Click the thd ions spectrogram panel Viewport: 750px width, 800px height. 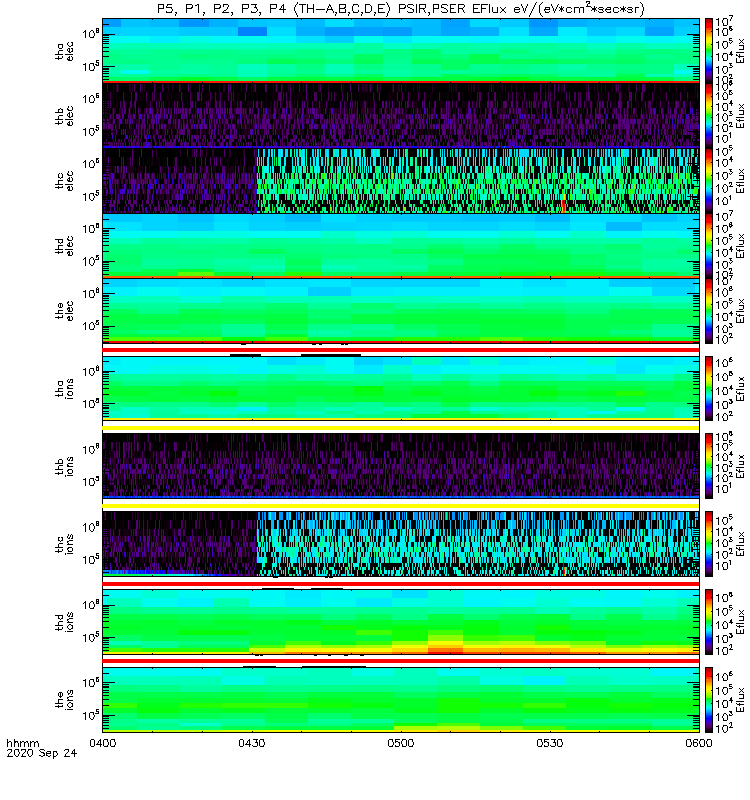401,621
